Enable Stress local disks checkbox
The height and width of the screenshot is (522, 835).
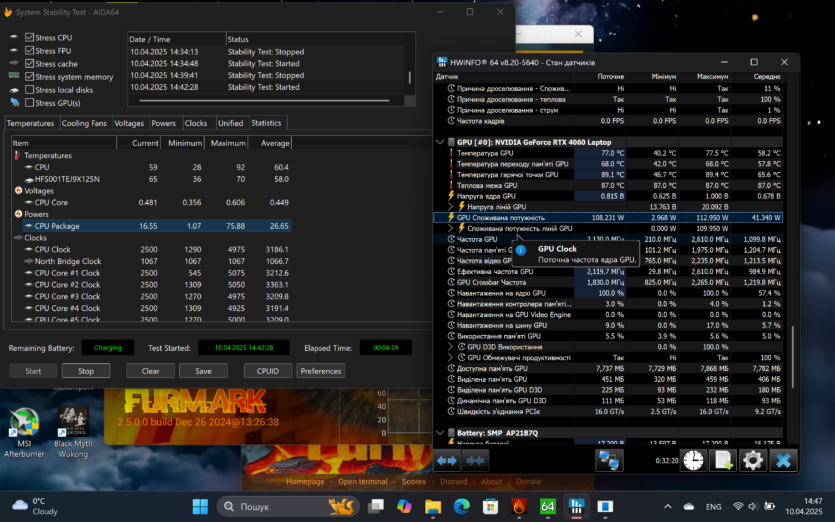pos(30,89)
